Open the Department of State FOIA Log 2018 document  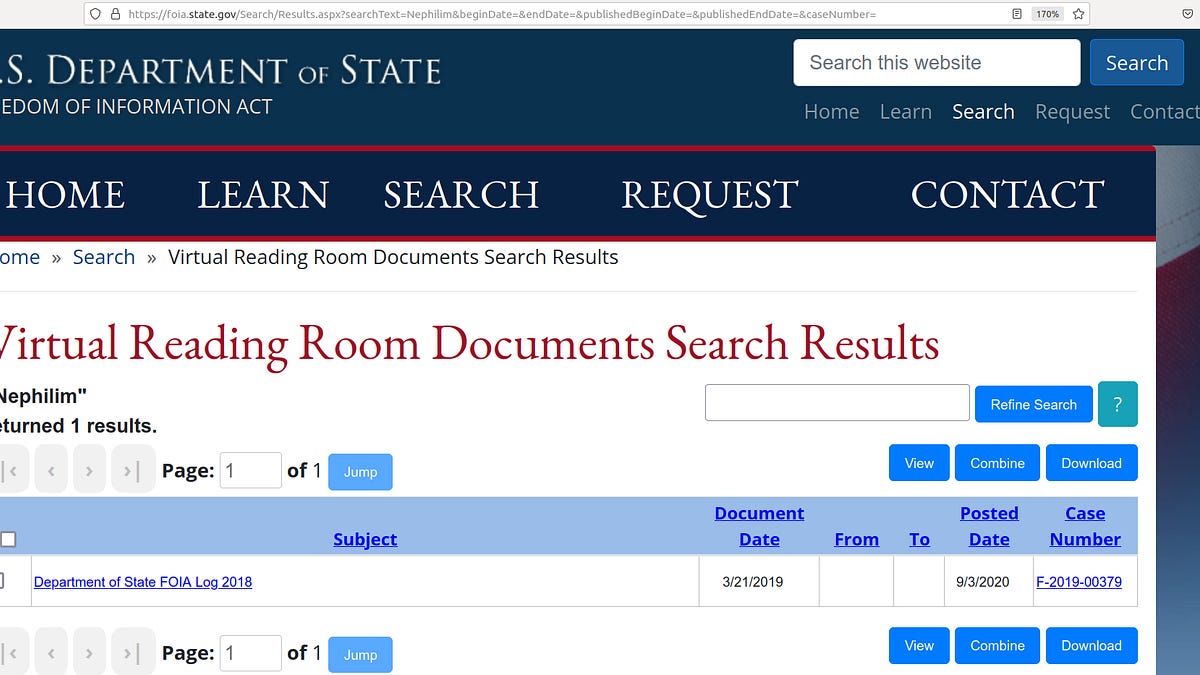click(143, 581)
